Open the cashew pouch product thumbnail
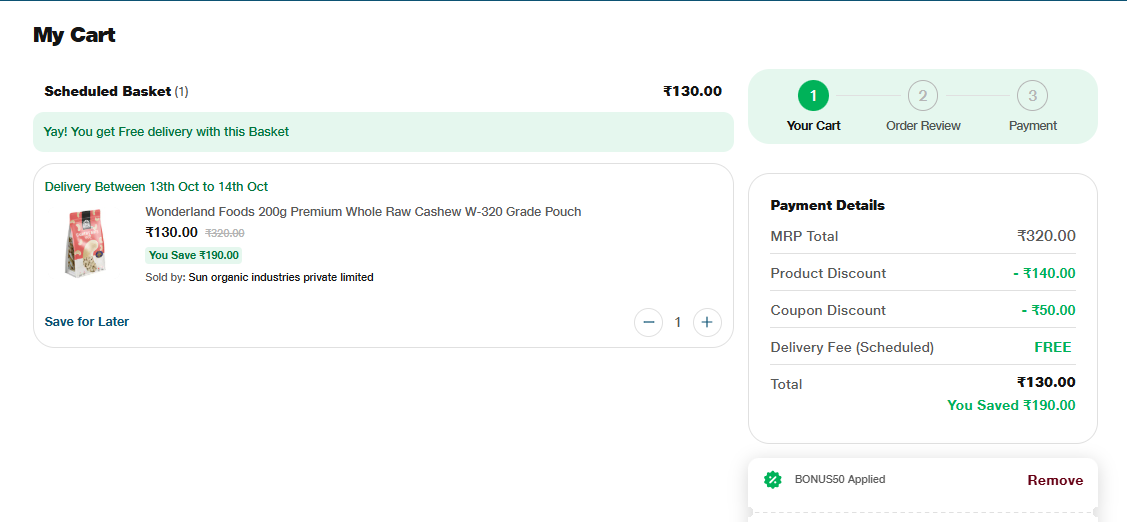Viewport: 1127px width, 522px height. point(84,244)
